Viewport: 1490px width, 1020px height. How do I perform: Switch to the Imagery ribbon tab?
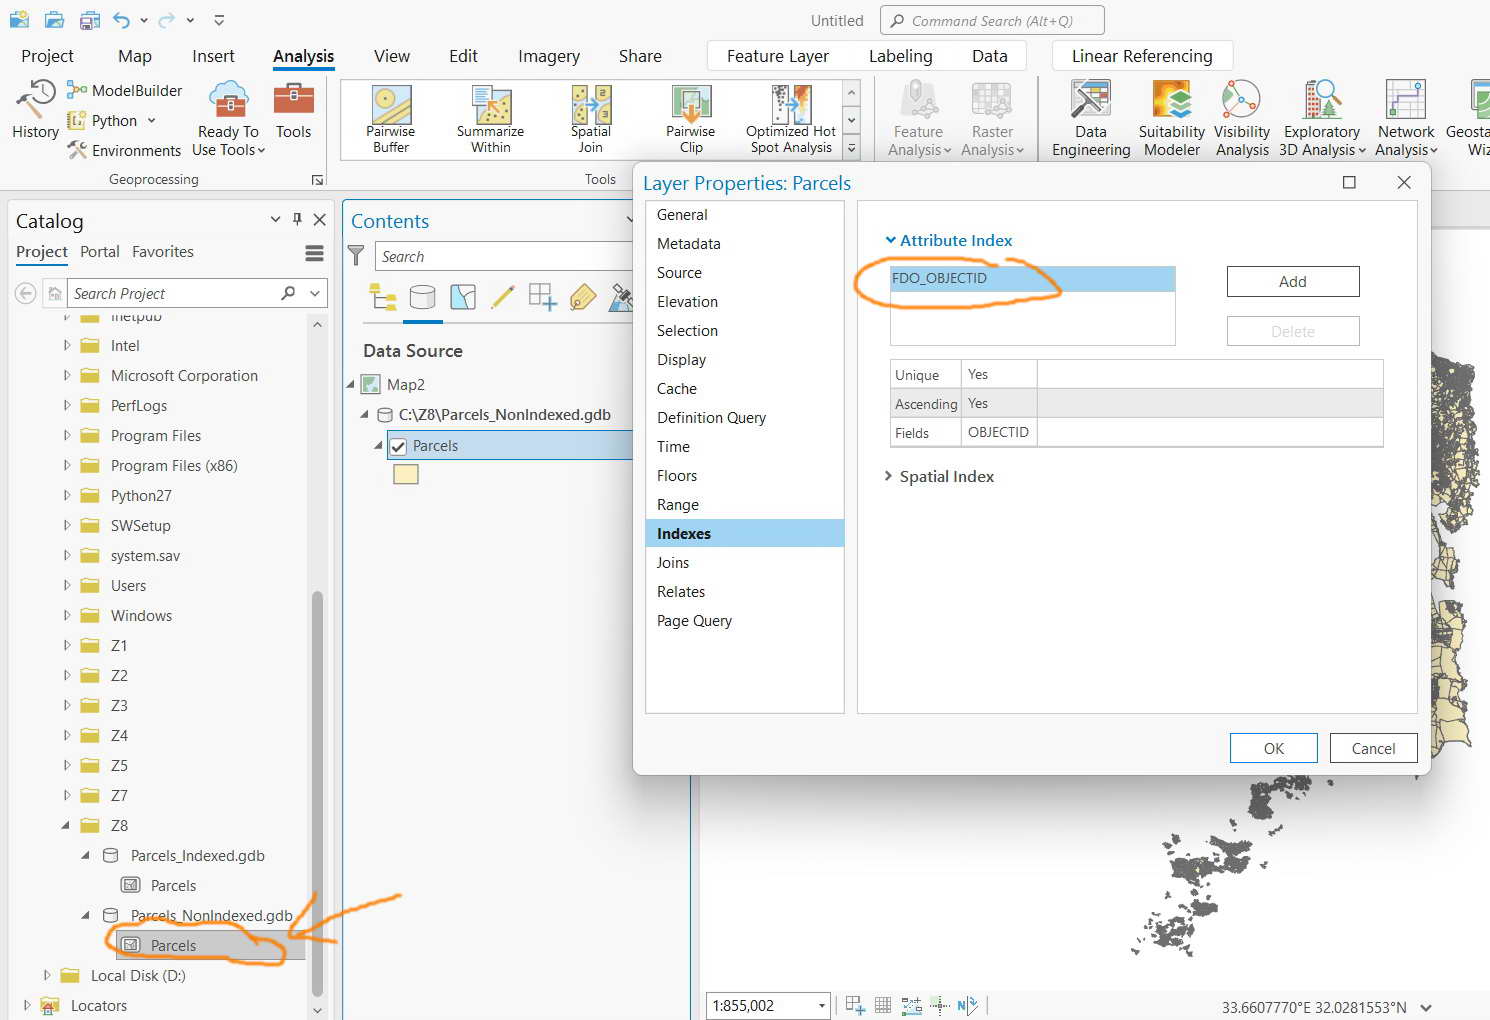(548, 56)
